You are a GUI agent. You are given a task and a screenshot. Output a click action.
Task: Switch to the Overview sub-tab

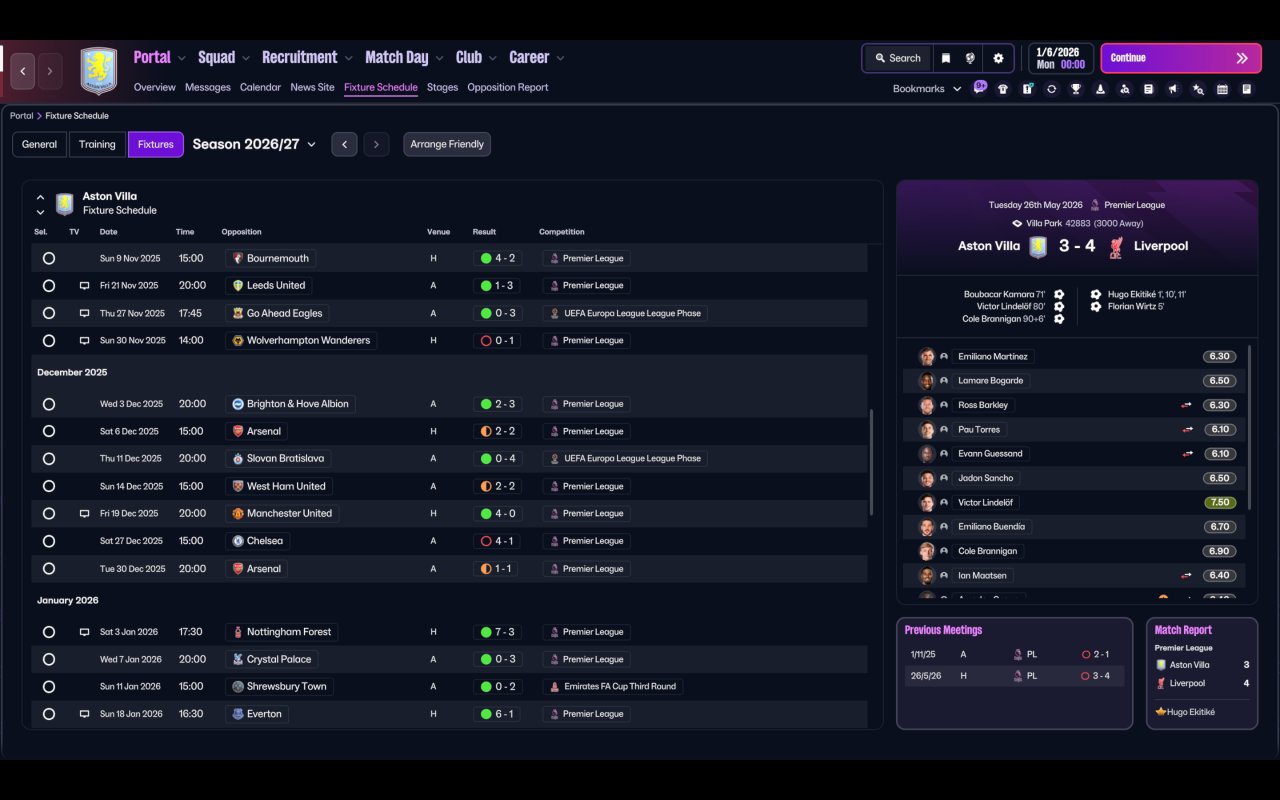[155, 88]
